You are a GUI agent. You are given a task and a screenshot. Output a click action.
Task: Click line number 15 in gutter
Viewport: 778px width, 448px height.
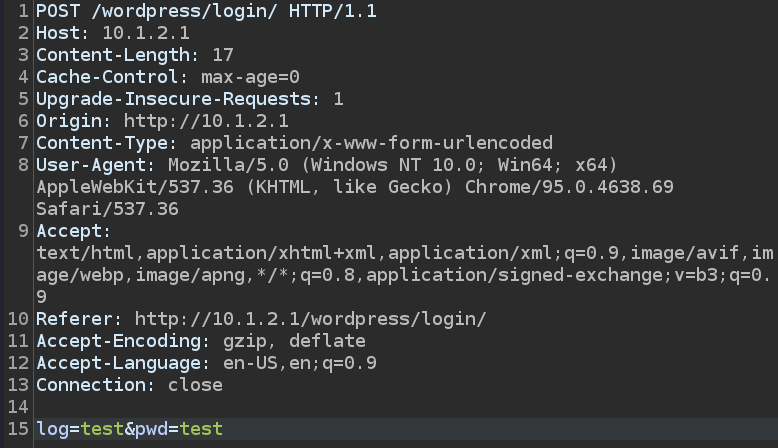click(18, 429)
